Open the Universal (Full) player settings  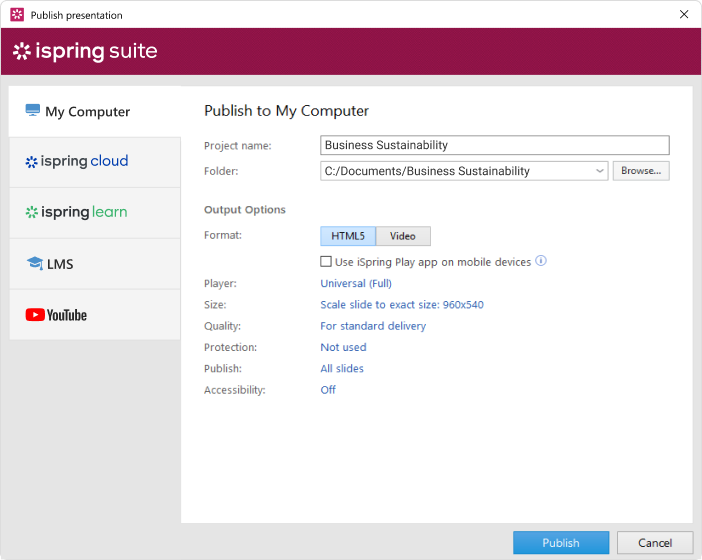click(355, 283)
